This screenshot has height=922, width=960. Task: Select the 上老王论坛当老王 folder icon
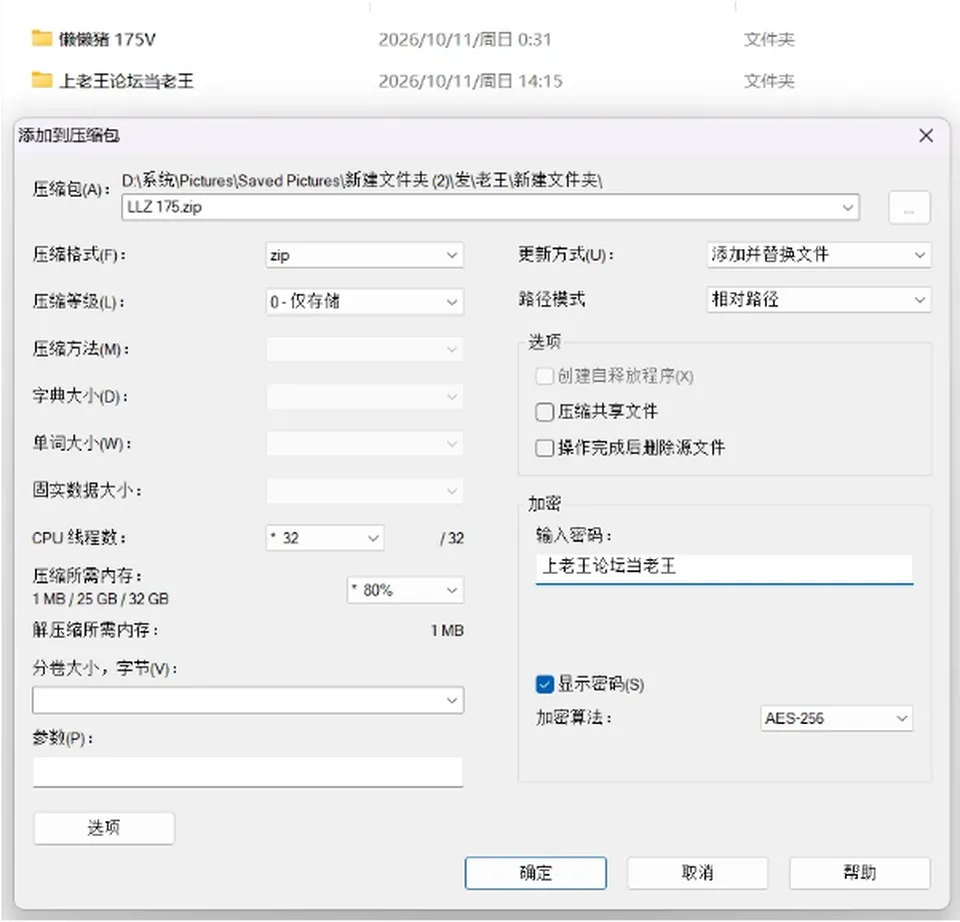pos(42,80)
